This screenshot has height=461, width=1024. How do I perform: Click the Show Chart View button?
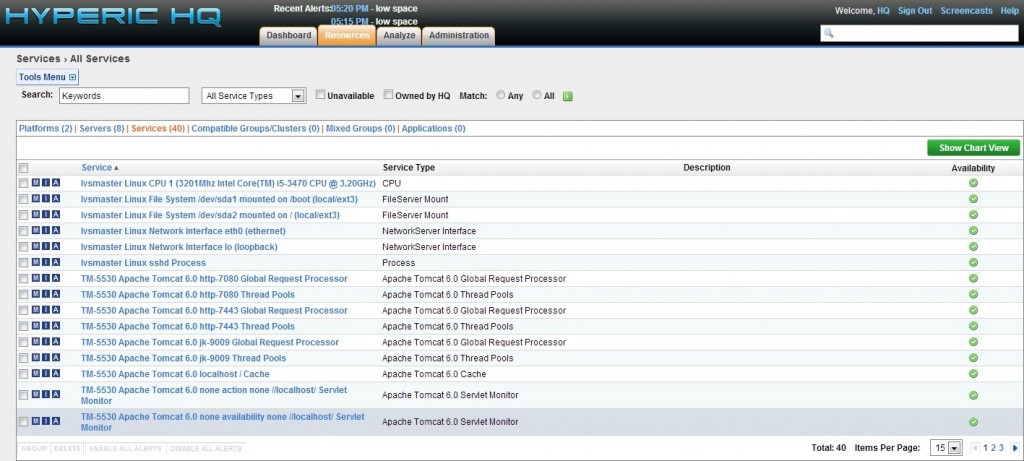pyautogui.click(x=973, y=148)
